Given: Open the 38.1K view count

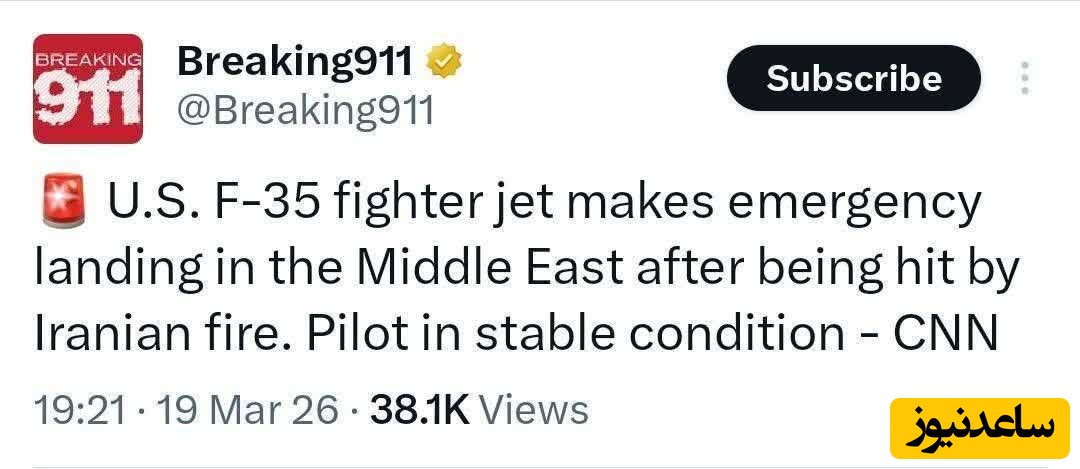Looking at the screenshot, I should click(x=419, y=410).
